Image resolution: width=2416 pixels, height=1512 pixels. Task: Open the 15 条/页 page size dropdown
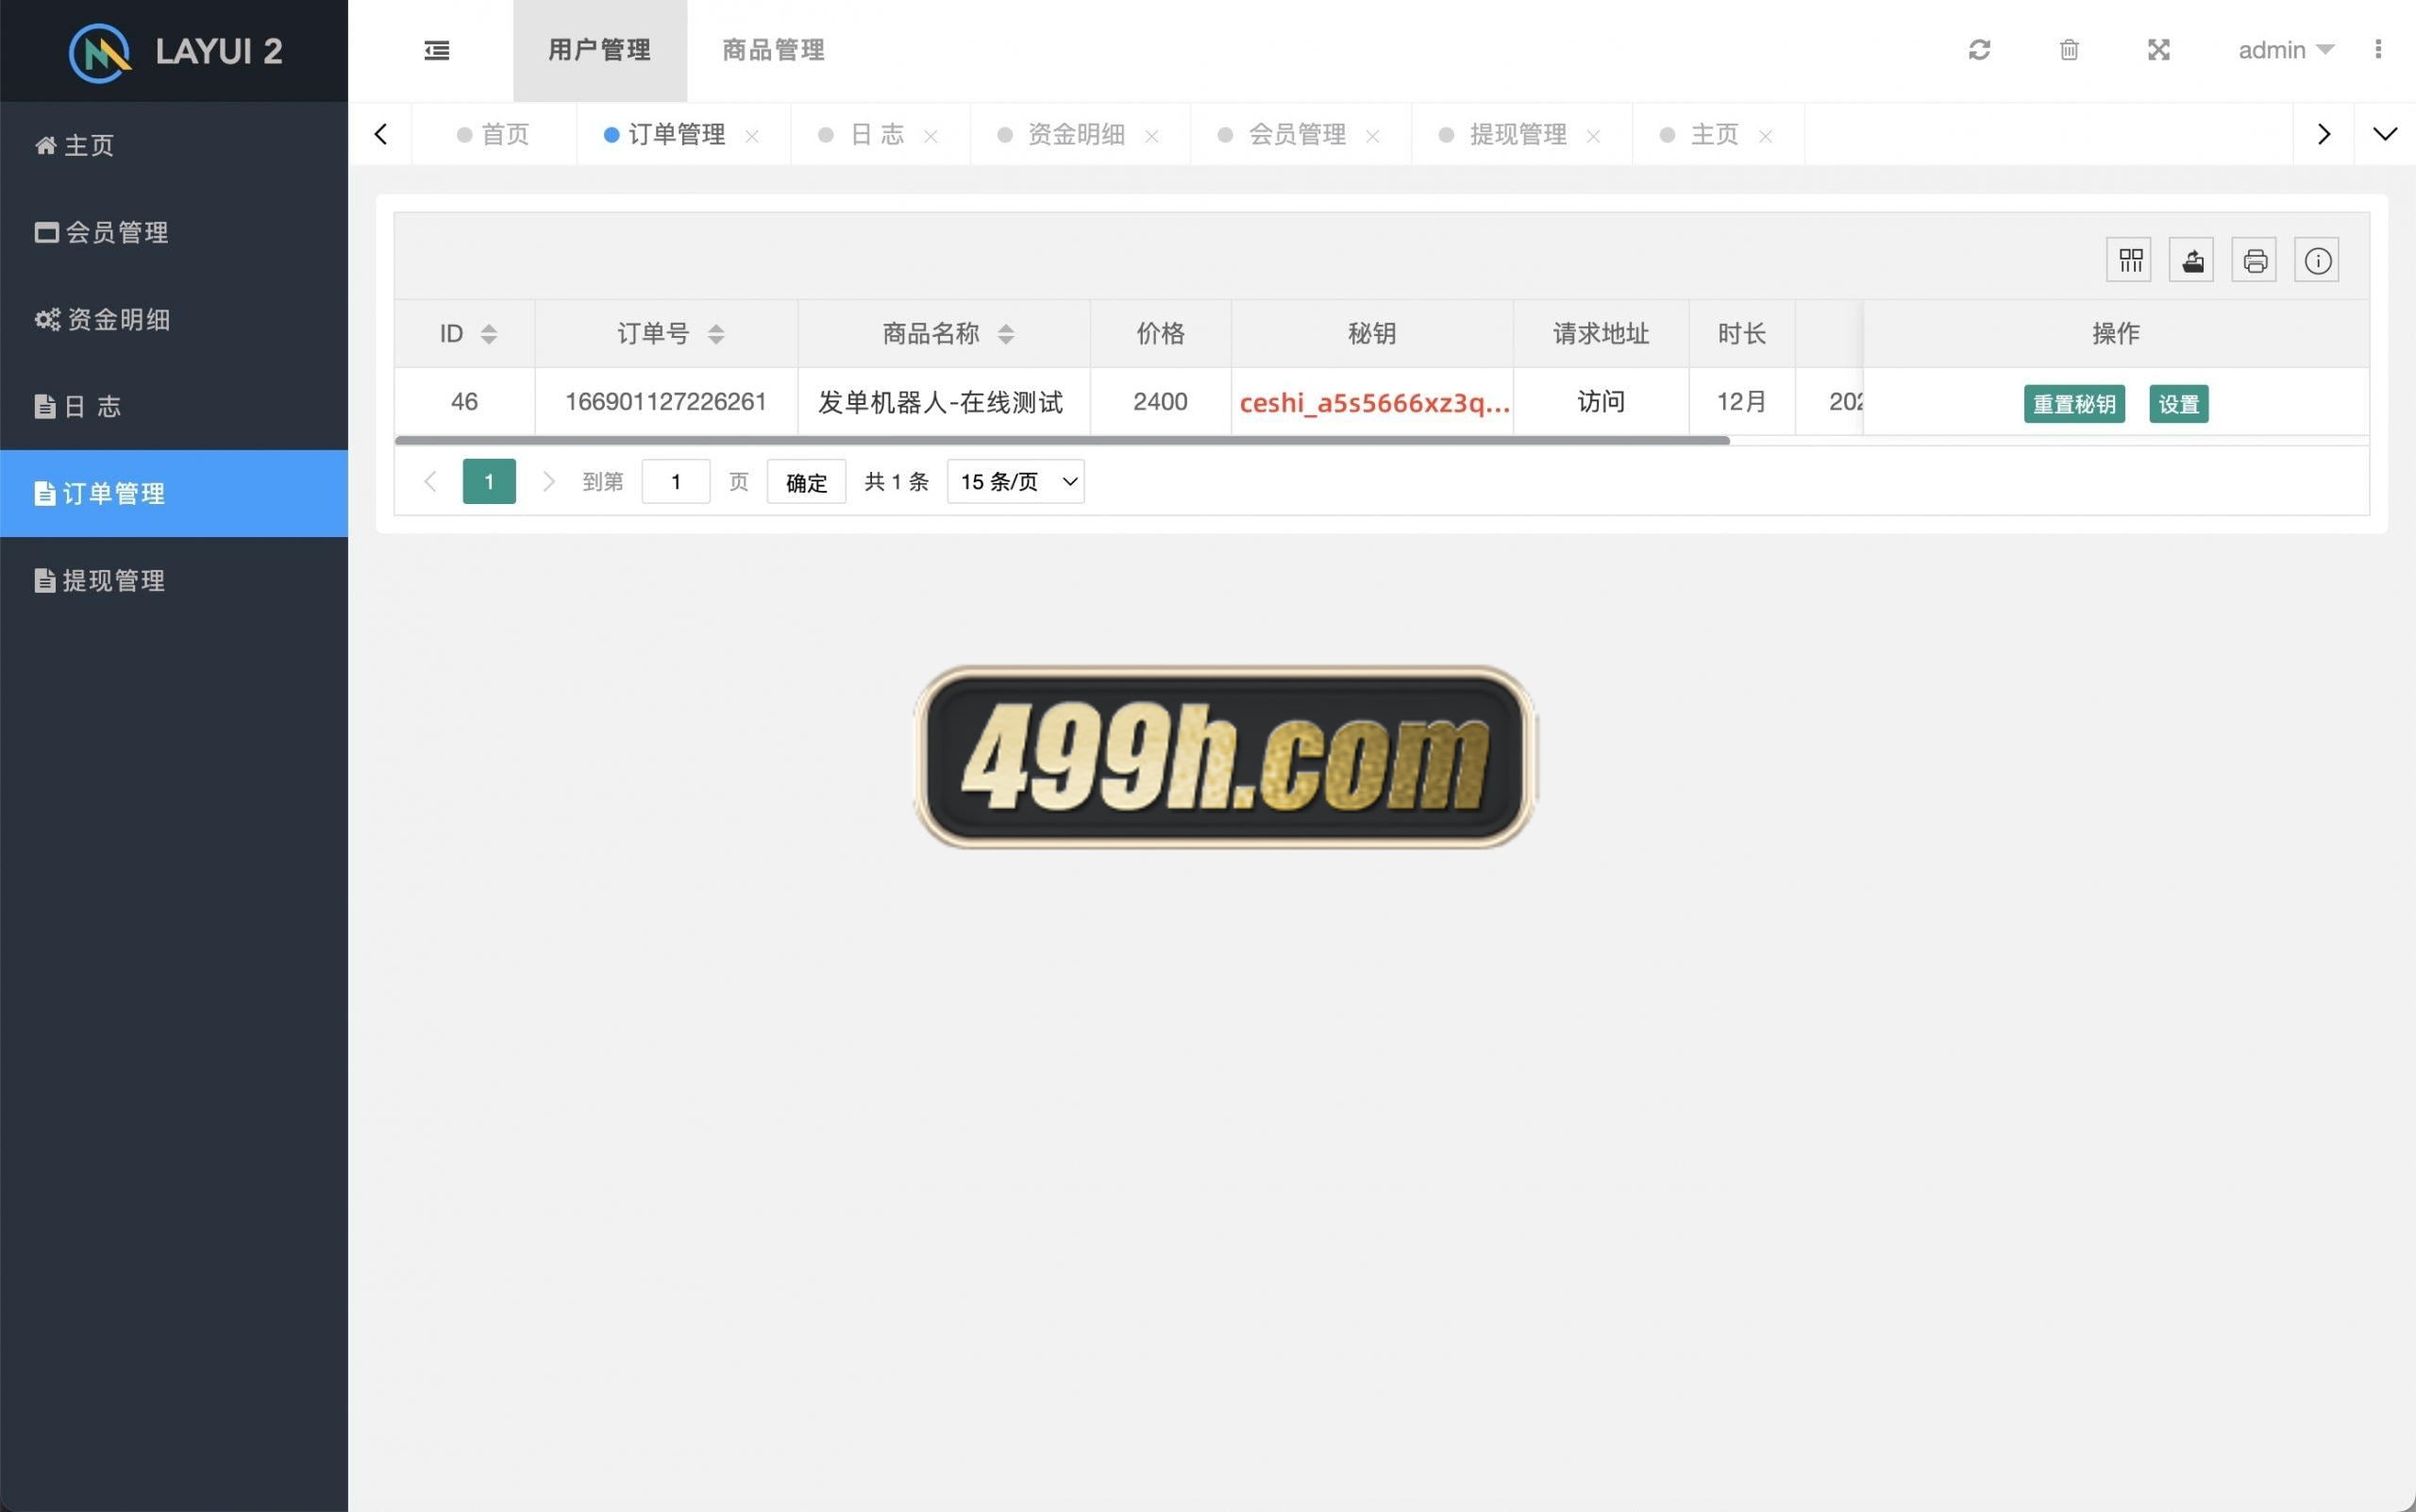pos(1015,482)
